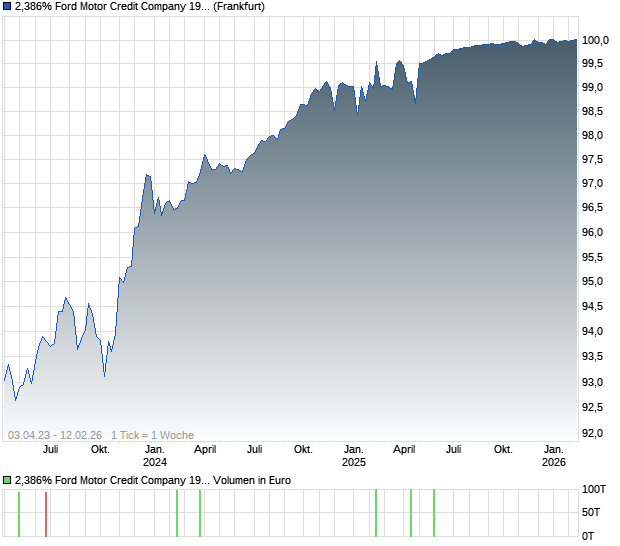Click the '95,0' price axis label

coord(592,282)
